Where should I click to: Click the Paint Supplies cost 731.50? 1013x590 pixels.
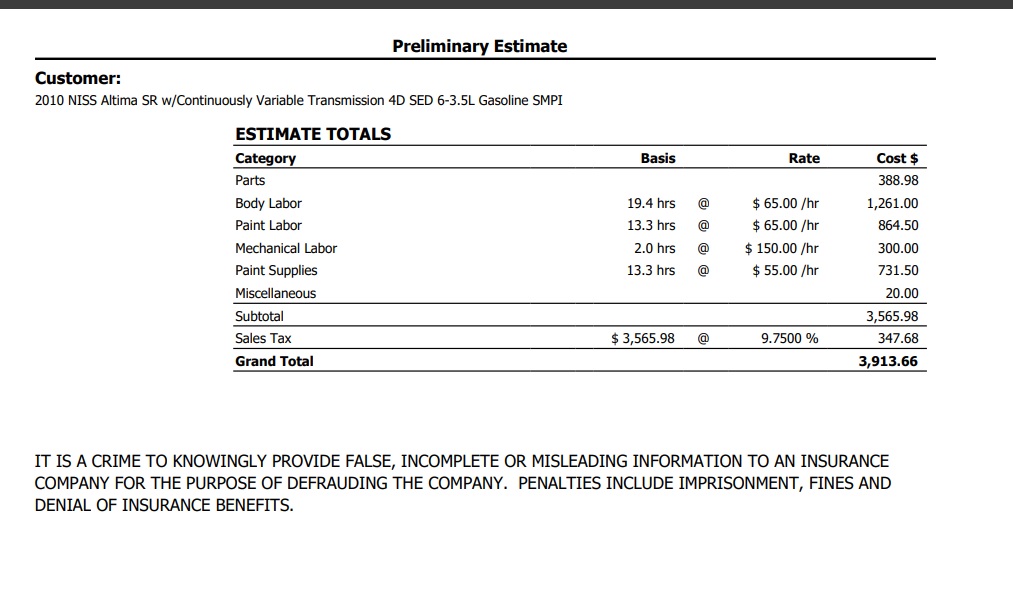tap(897, 271)
